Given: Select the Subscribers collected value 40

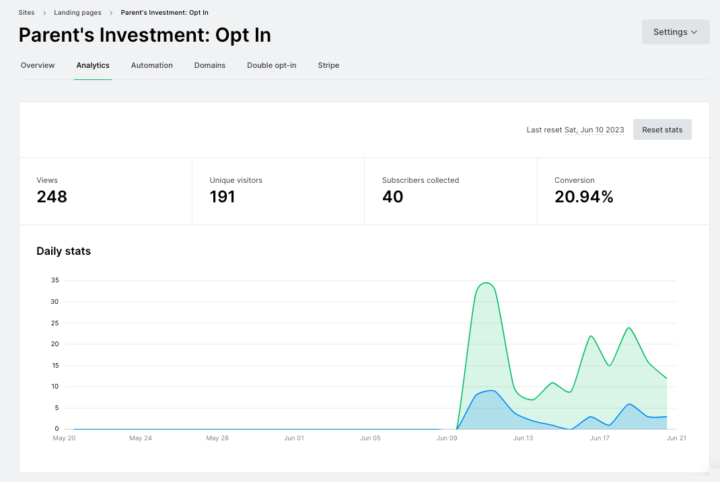Looking at the screenshot, I should click(393, 197).
